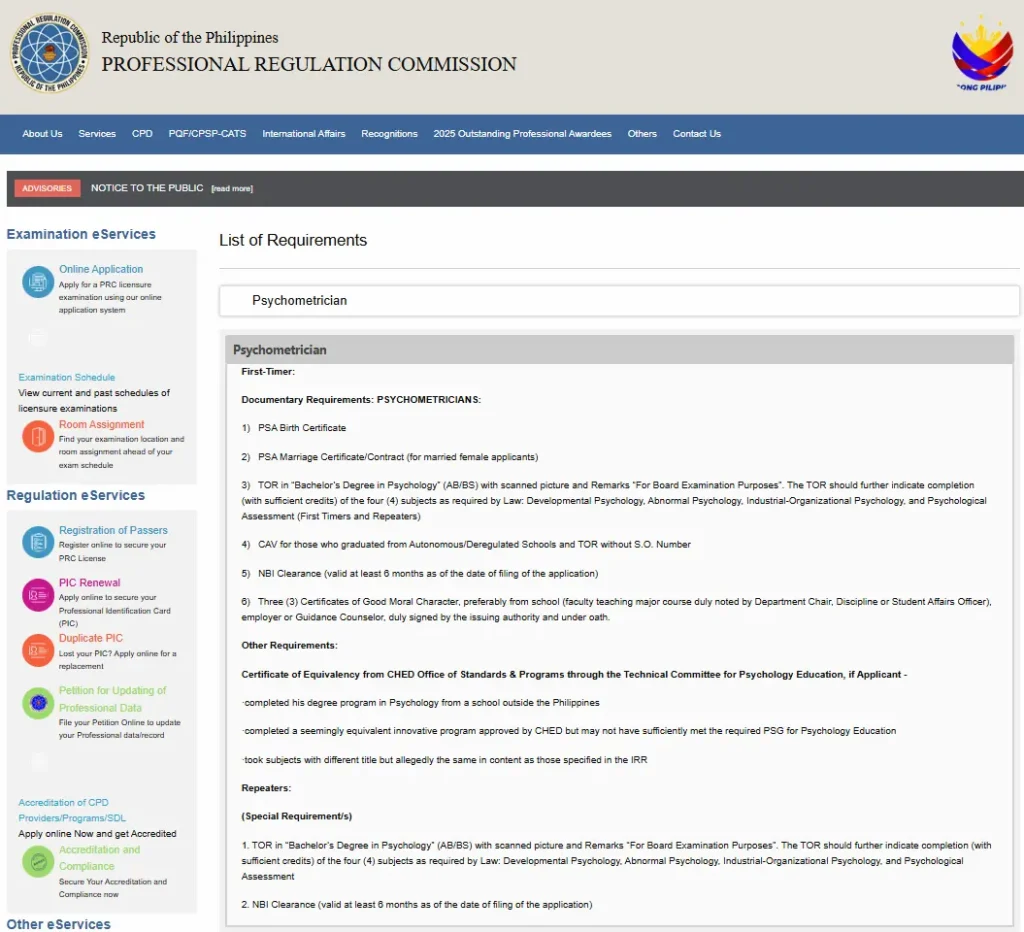The height and width of the screenshot is (932, 1024).
Task: Click Three Certificates of Good Moral Character item
Action: coord(616,609)
